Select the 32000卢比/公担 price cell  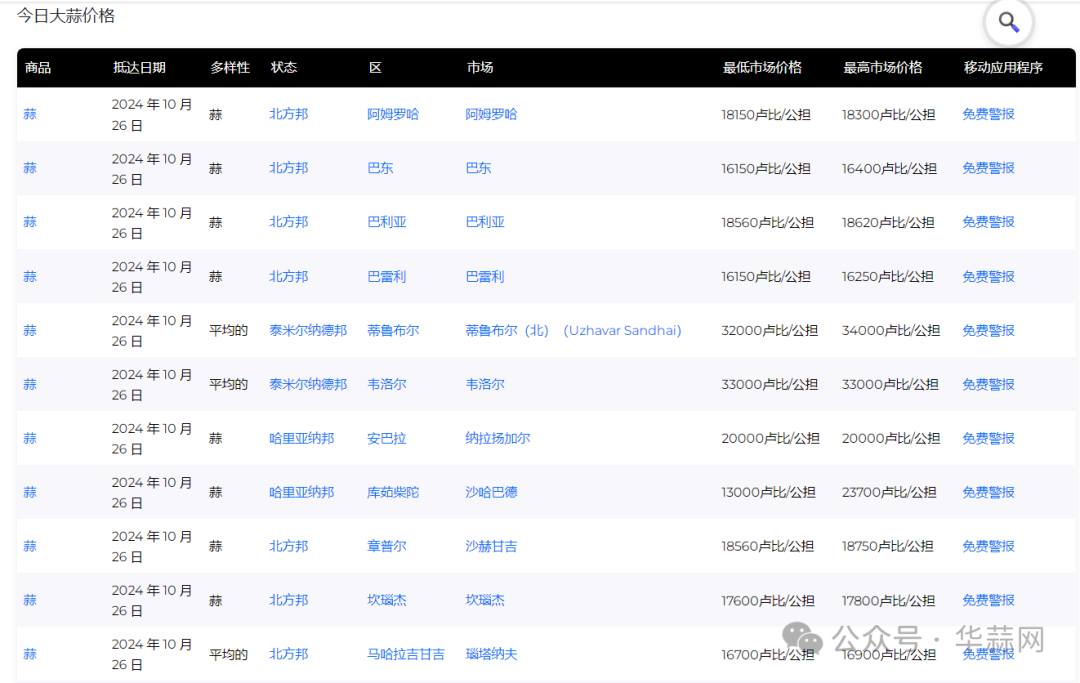[769, 330]
